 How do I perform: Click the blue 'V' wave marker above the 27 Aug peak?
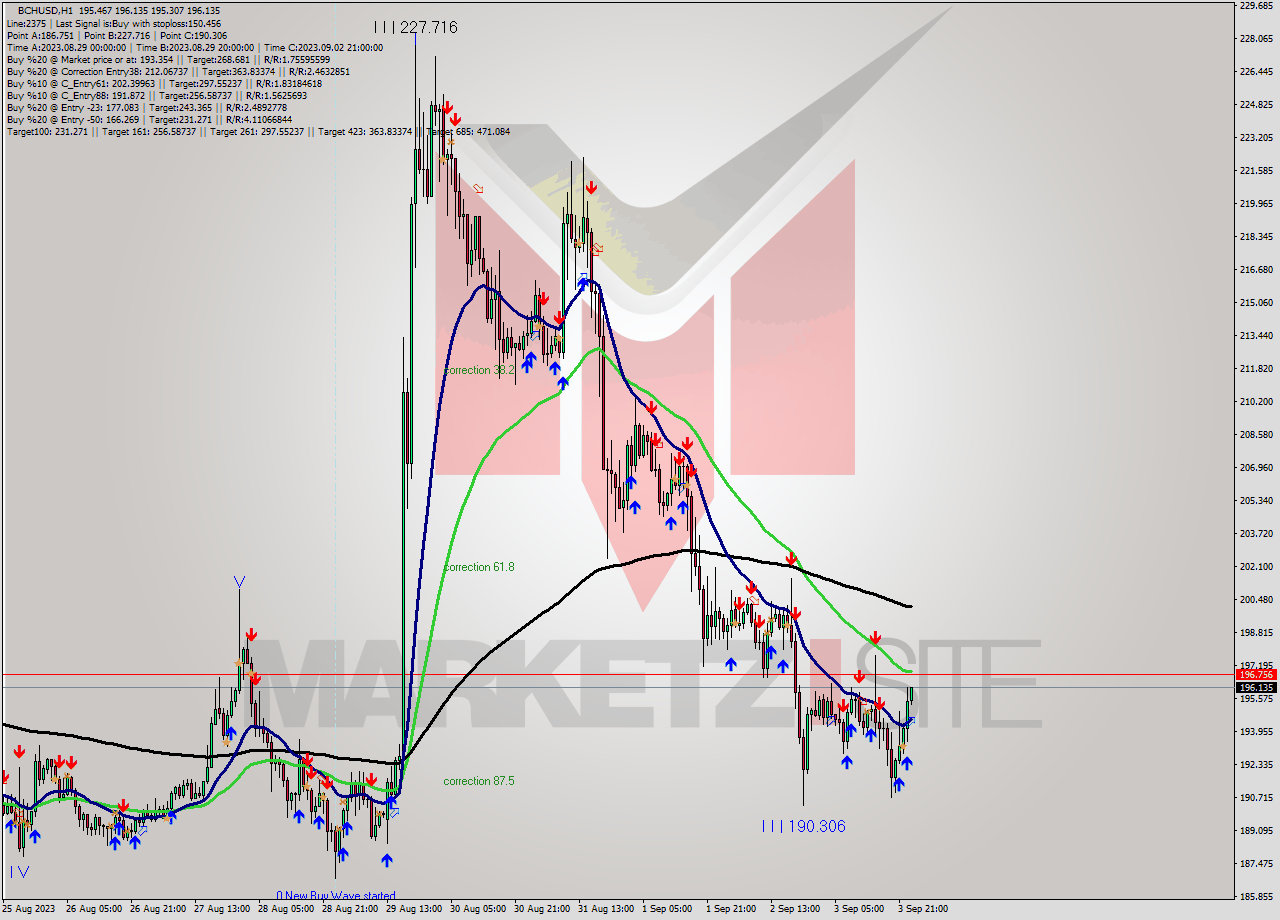[x=240, y=581]
